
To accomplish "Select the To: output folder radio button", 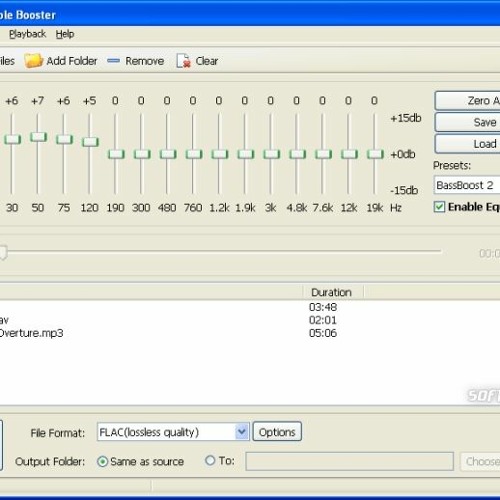I will (x=210, y=461).
